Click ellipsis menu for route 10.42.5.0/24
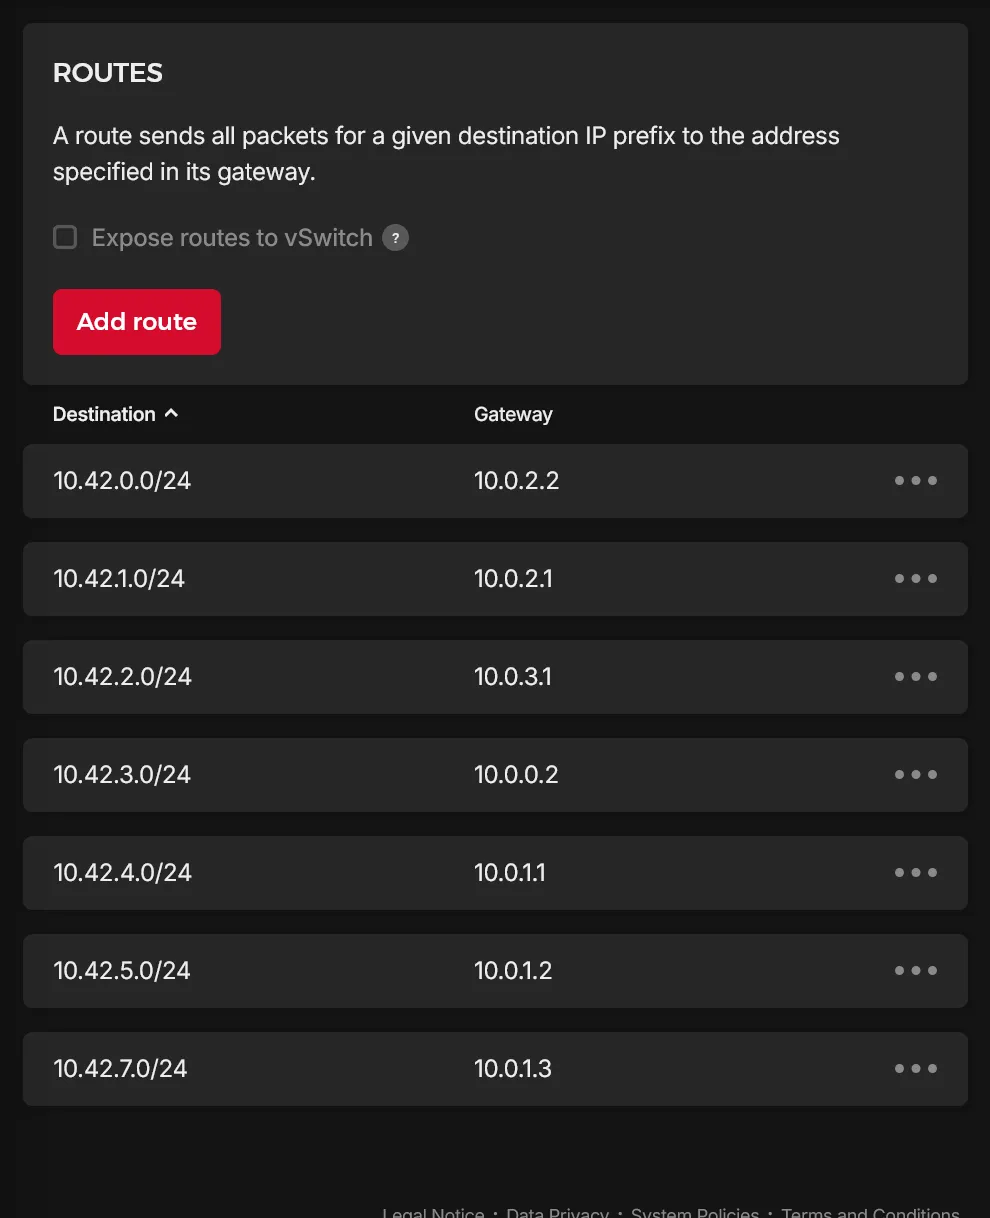This screenshot has height=1218, width=990. 915,971
